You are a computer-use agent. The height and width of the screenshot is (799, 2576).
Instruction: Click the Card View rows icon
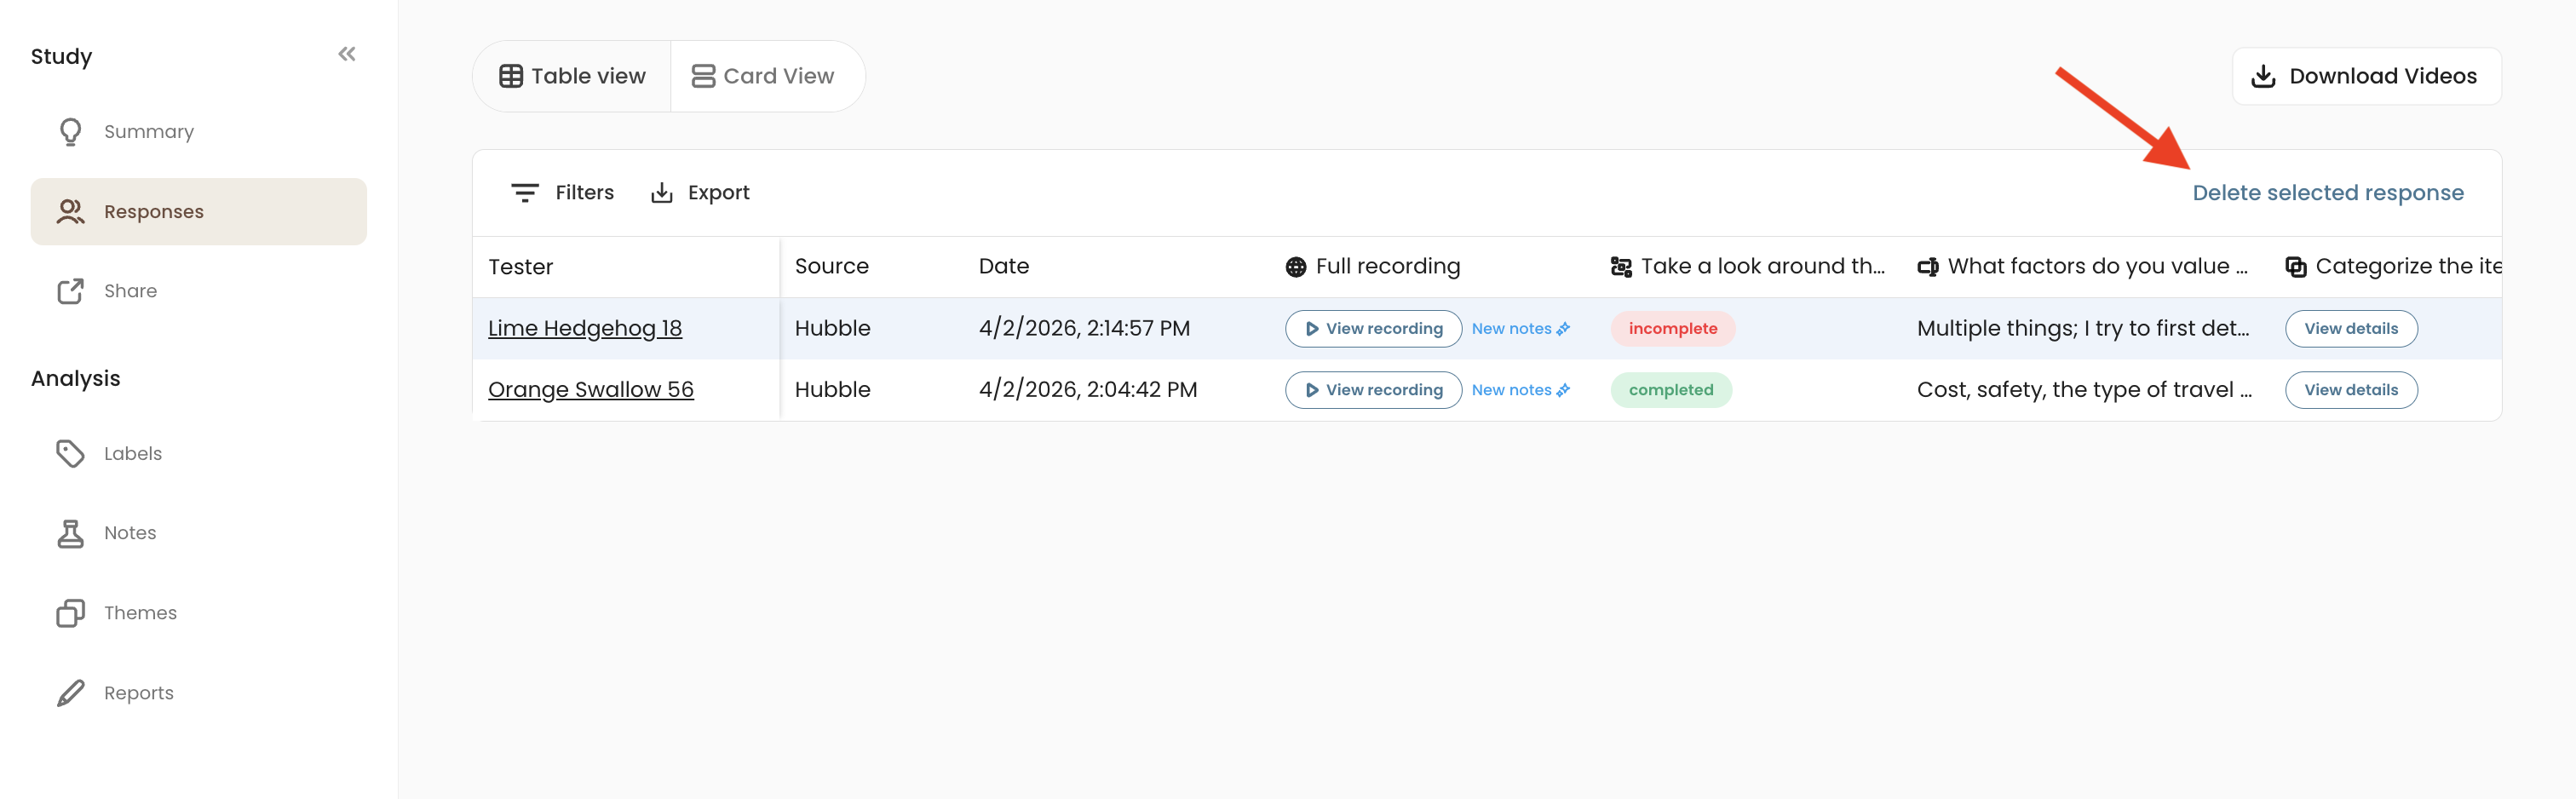point(703,76)
